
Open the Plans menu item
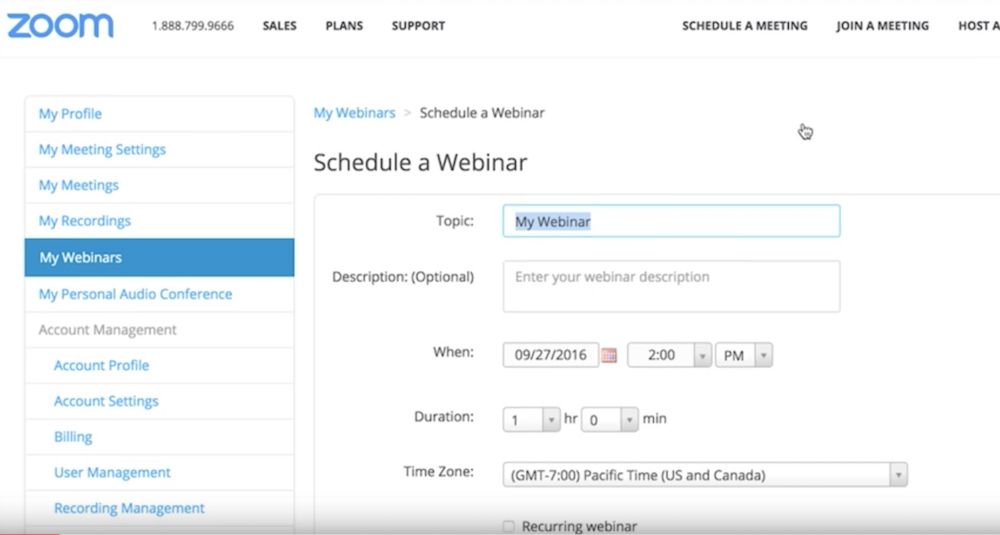(x=344, y=26)
